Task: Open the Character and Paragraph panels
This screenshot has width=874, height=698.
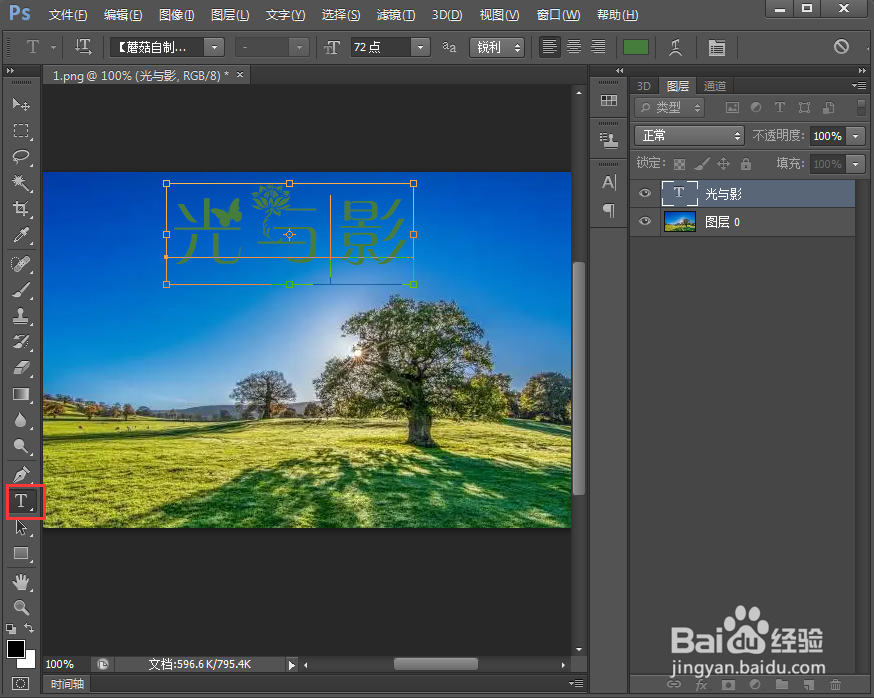Action: 717,47
